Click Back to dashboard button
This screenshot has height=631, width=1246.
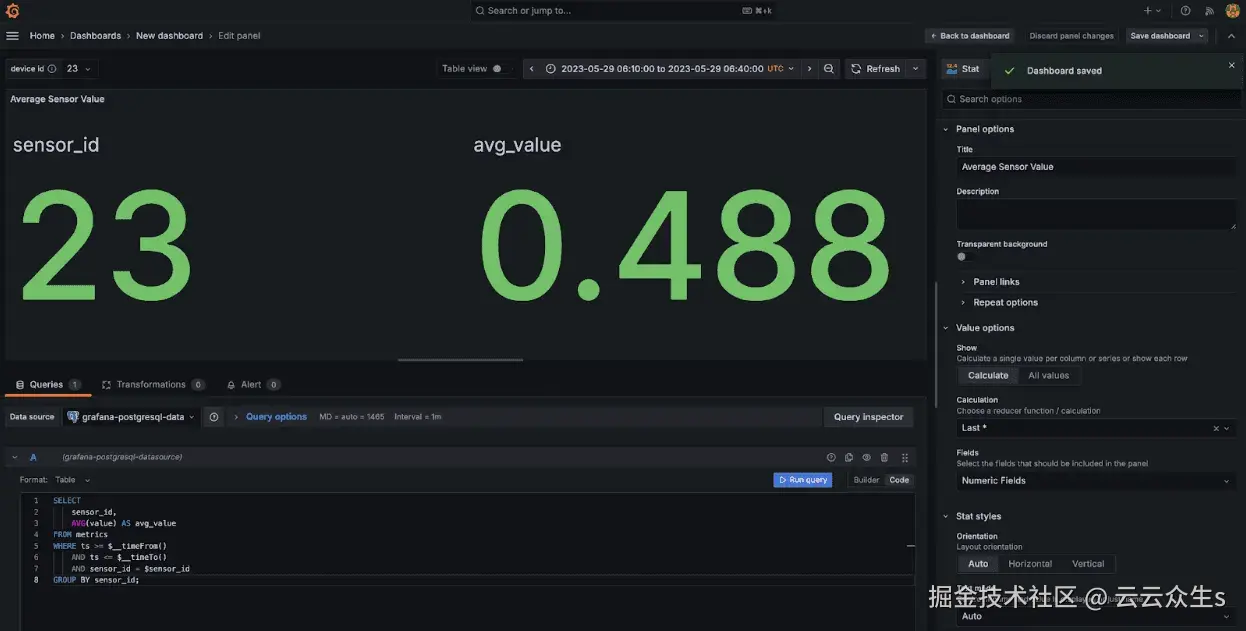pos(969,36)
